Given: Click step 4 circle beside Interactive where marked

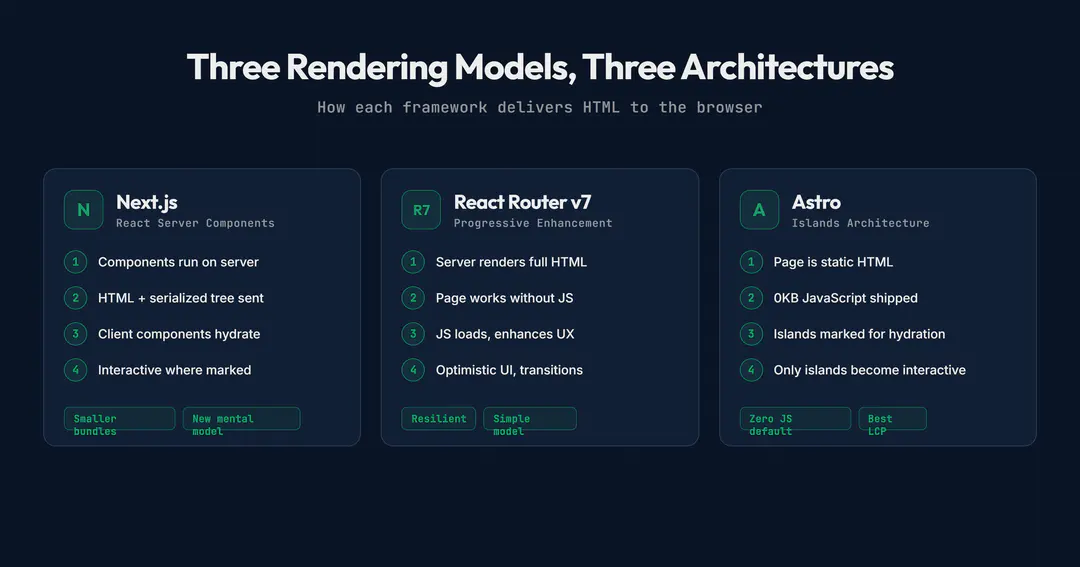Looking at the screenshot, I should click(76, 370).
